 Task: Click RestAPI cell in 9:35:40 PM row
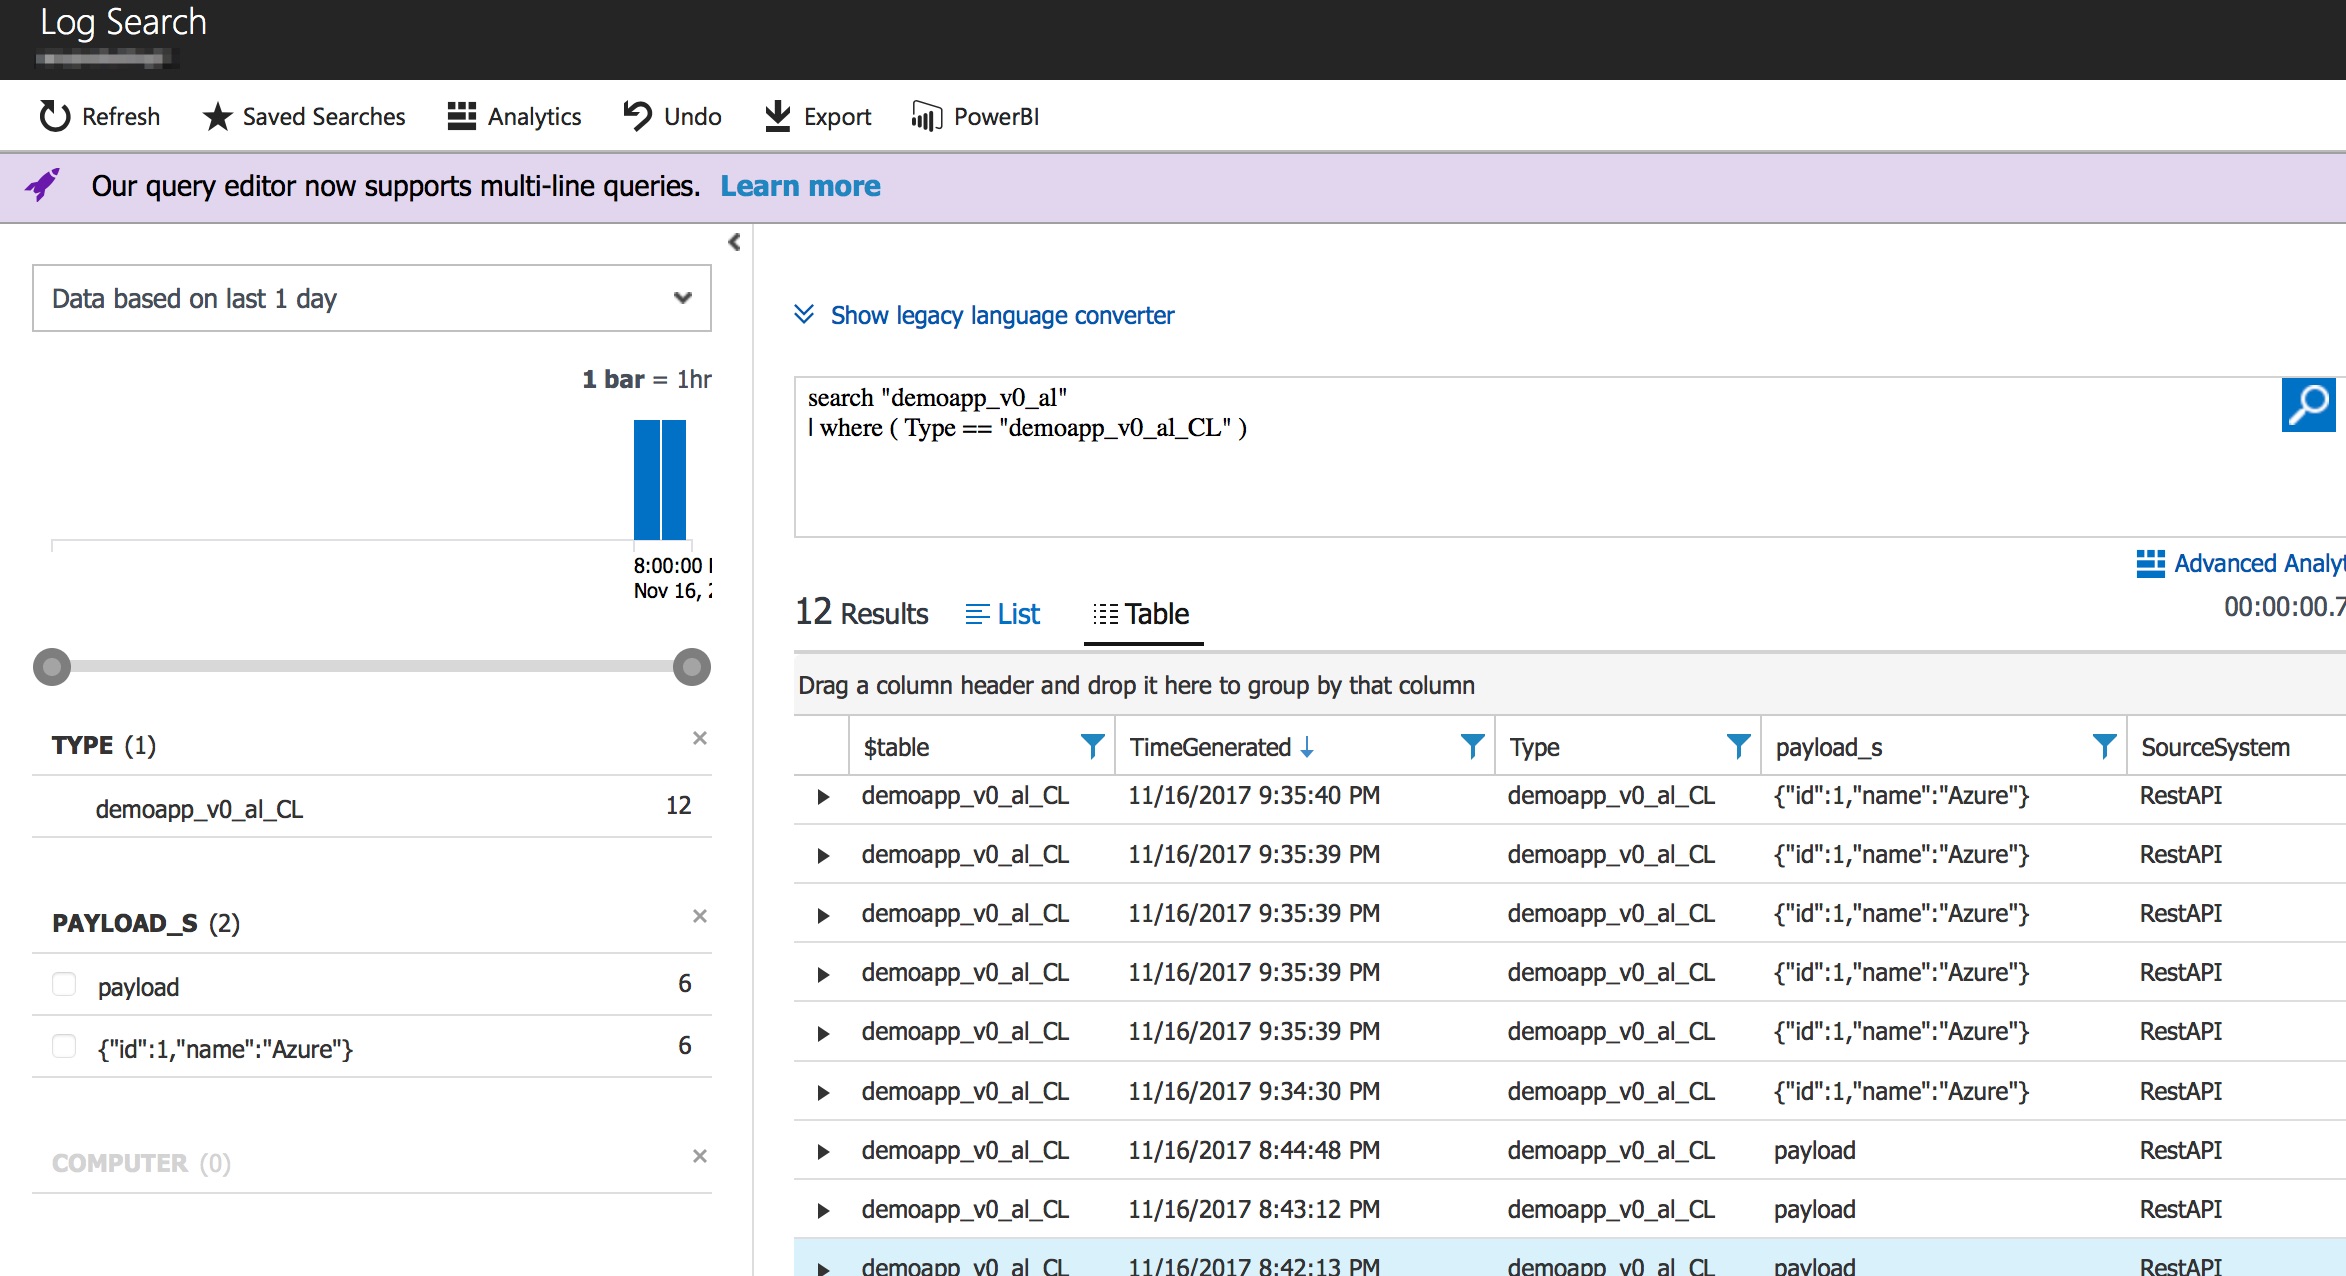click(x=2180, y=796)
